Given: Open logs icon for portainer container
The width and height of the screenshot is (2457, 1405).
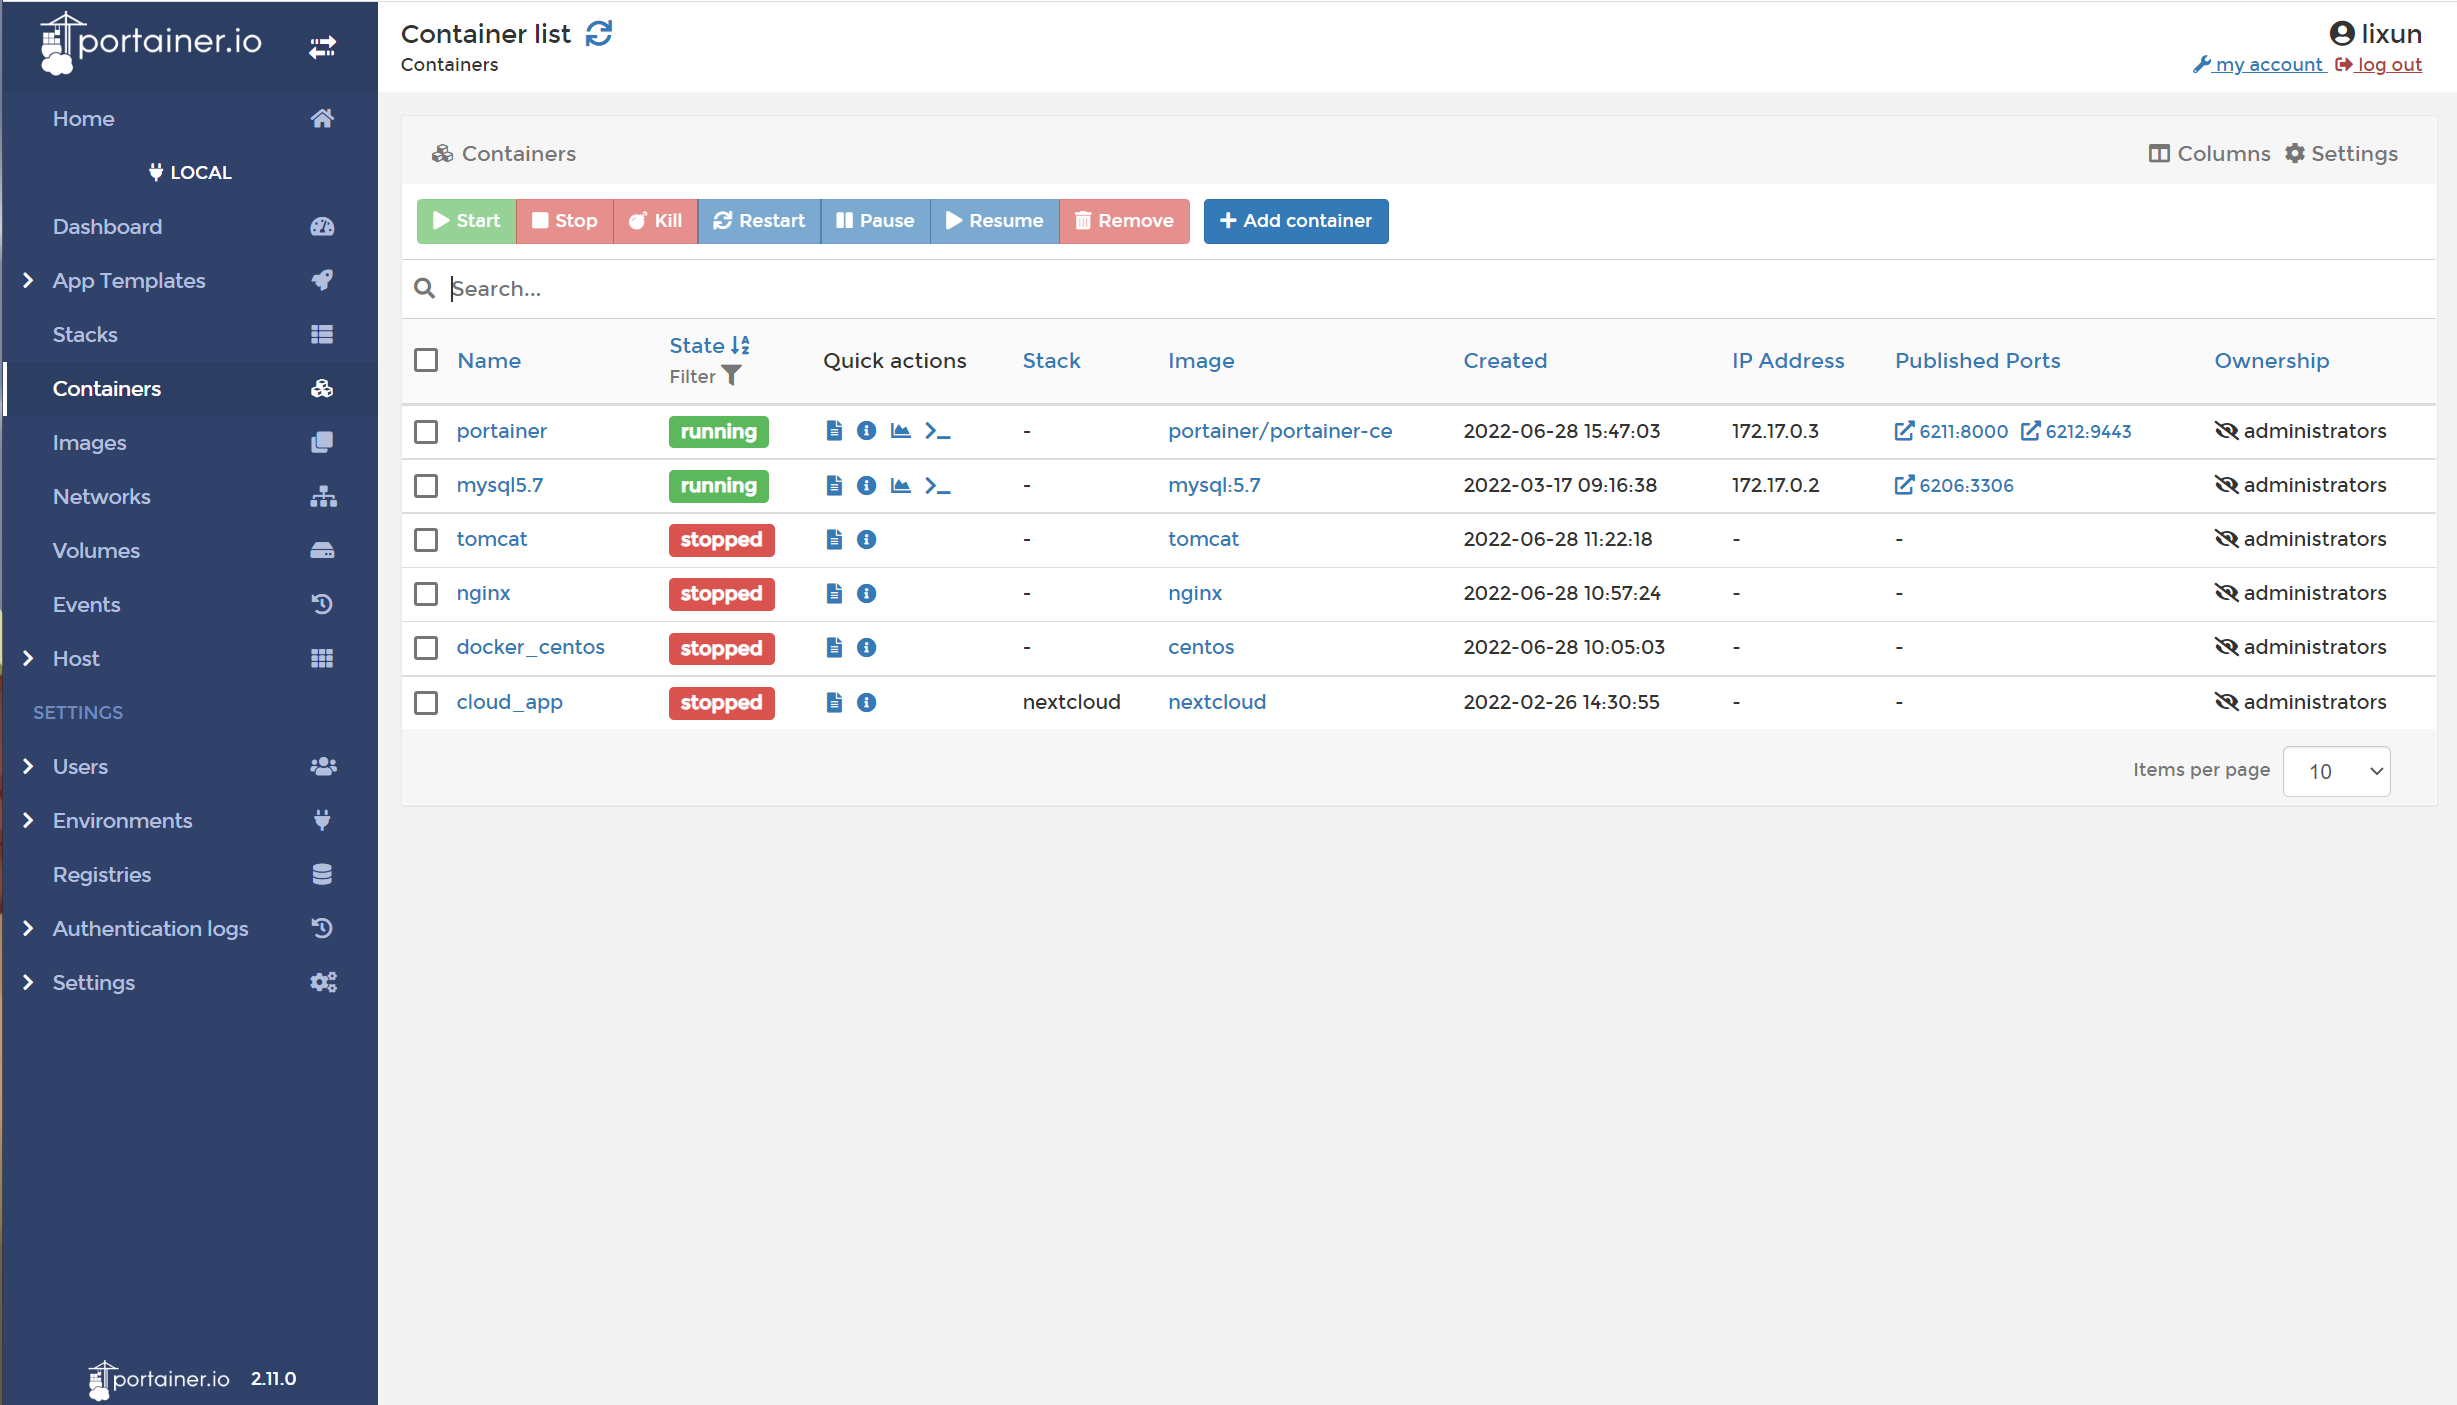Looking at the screenshot, I should point(834,431).
